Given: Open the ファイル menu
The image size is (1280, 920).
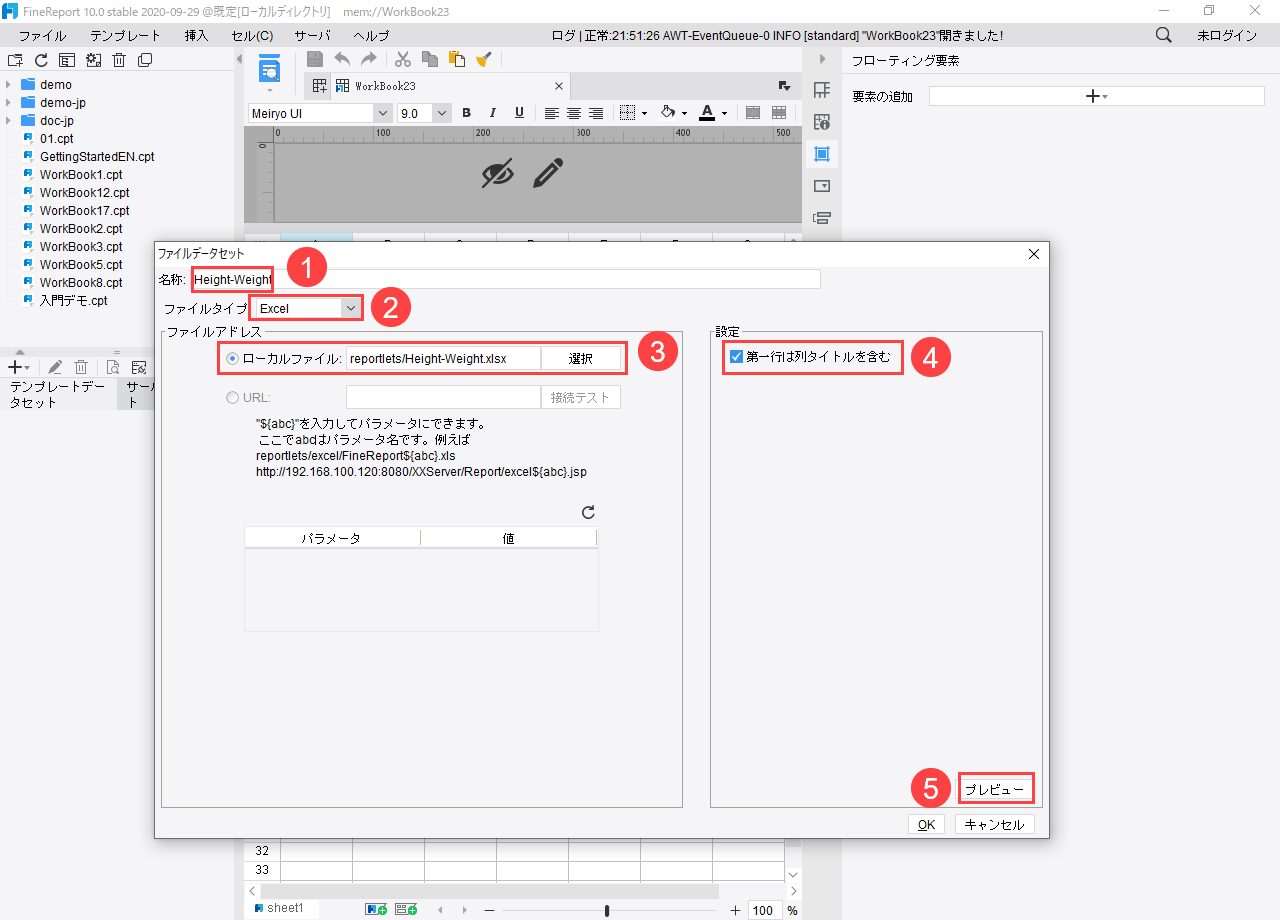Looking at the screenshot, I should click(x=42, y=35).
